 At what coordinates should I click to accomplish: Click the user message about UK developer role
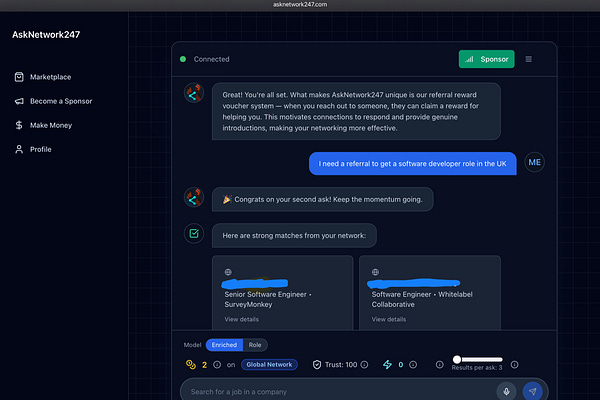[x=412, y=164]
